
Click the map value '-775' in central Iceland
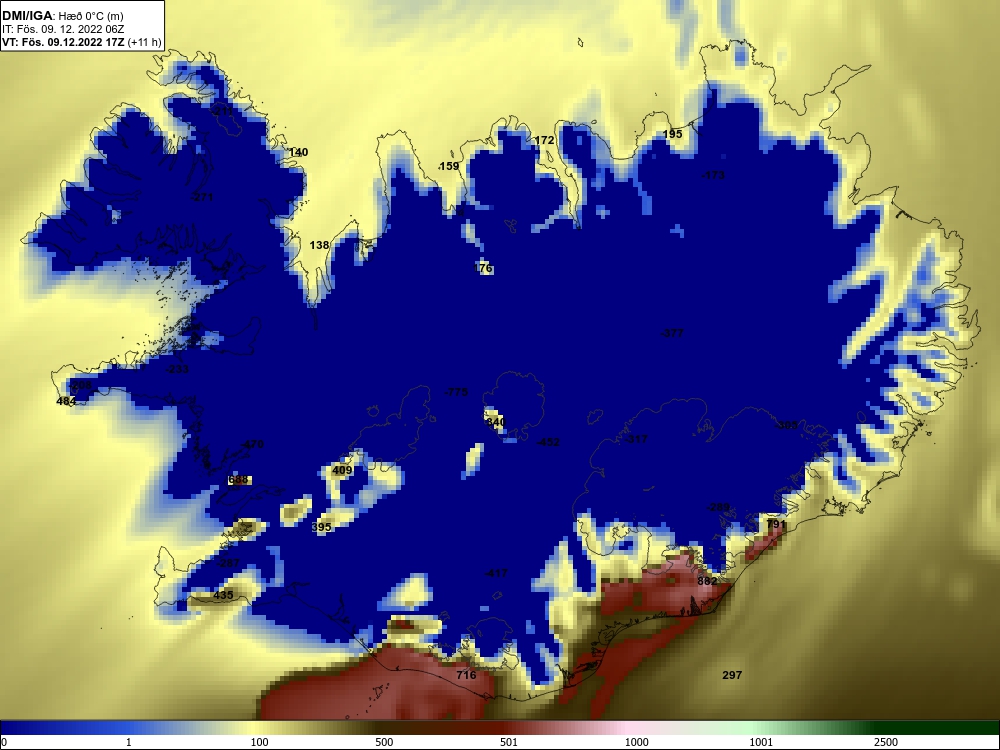coord(457,392)
